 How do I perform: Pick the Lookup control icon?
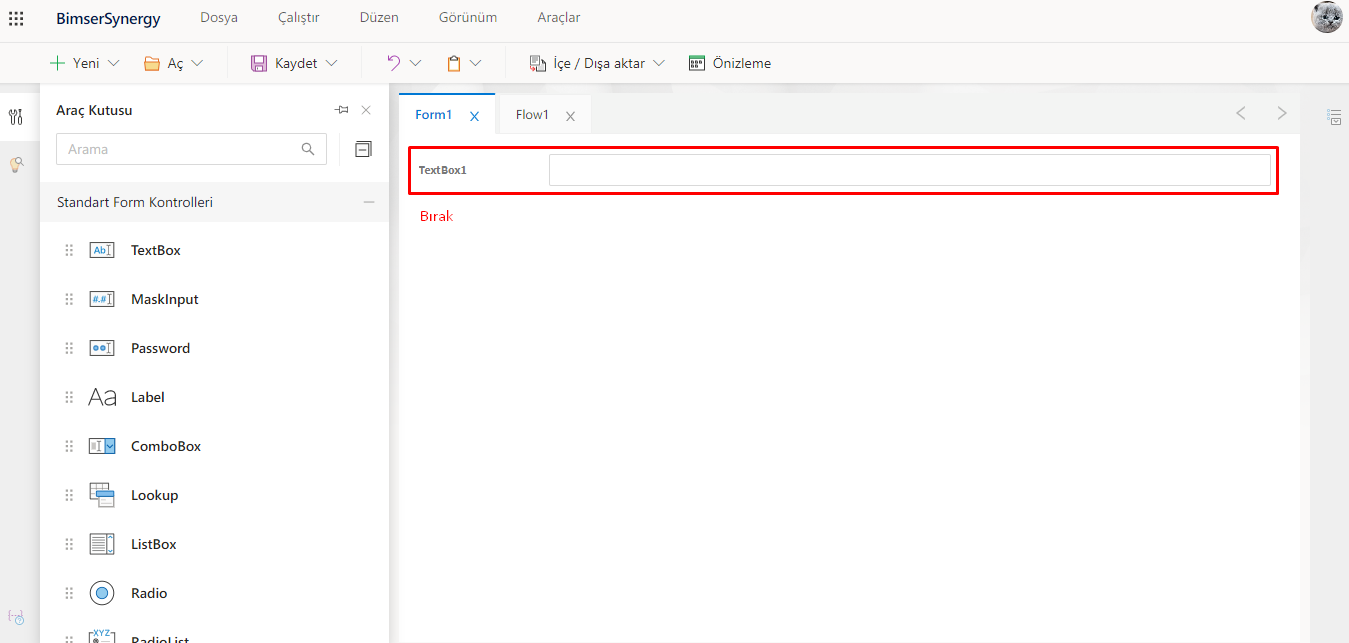102,495
